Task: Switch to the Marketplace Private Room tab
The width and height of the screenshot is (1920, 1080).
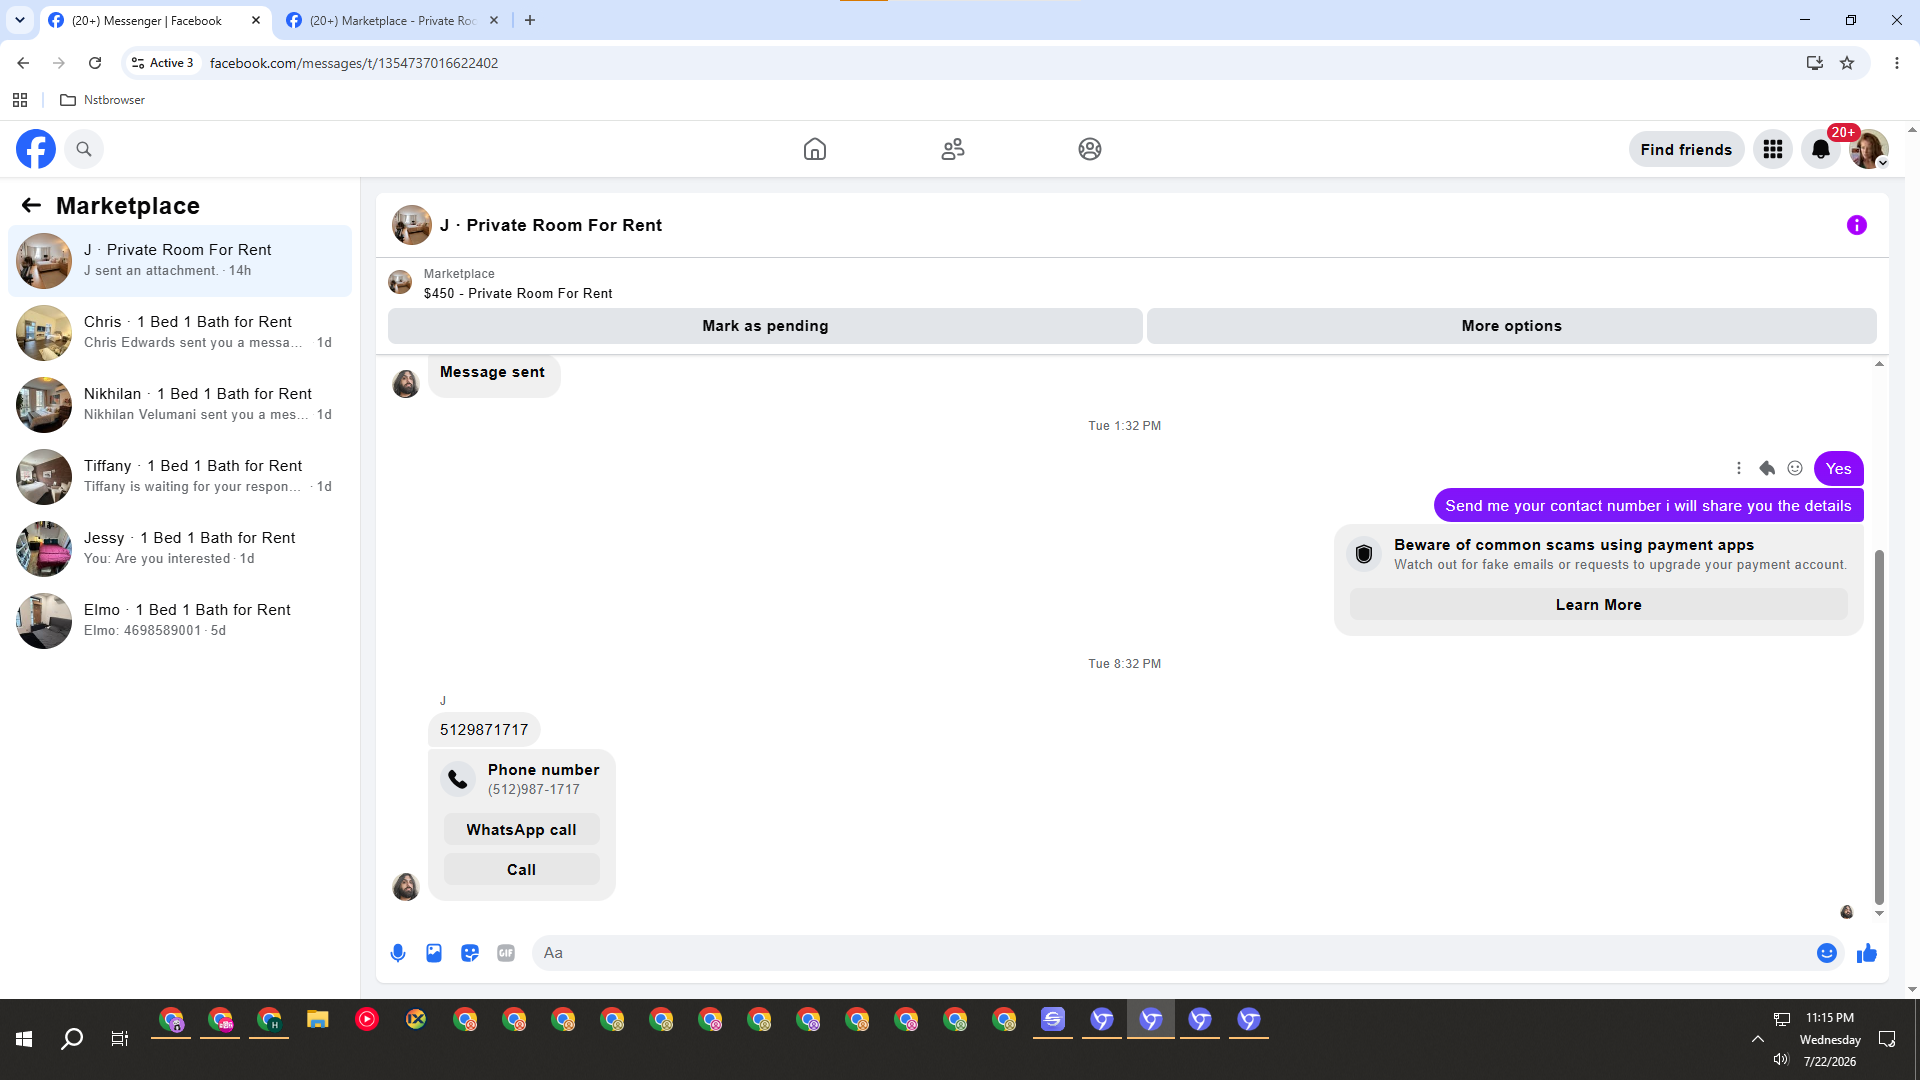Action: pyautogui.click(x=392, y=20)
